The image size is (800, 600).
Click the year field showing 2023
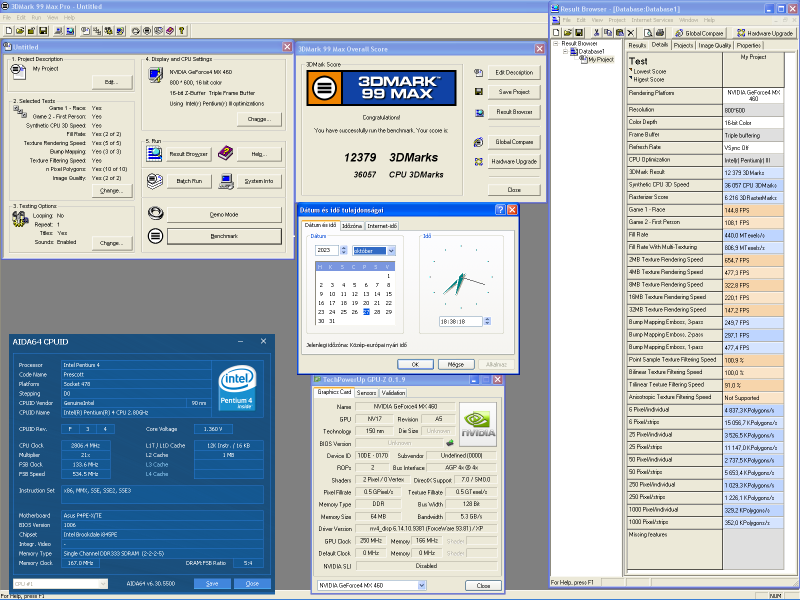(327, 250)
